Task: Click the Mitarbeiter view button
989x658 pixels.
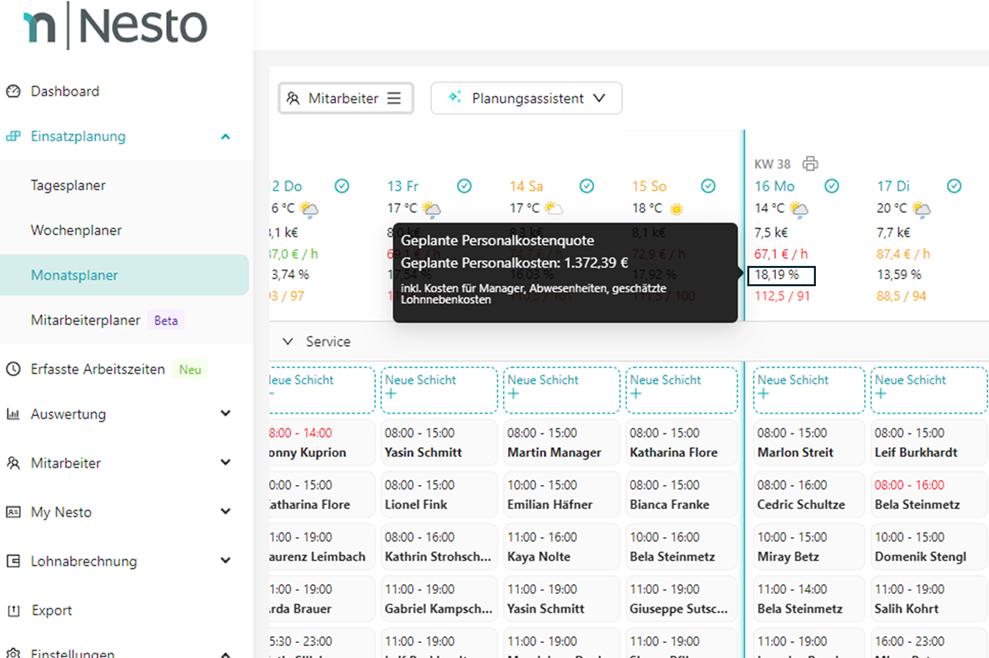Action: coord(345,98)
